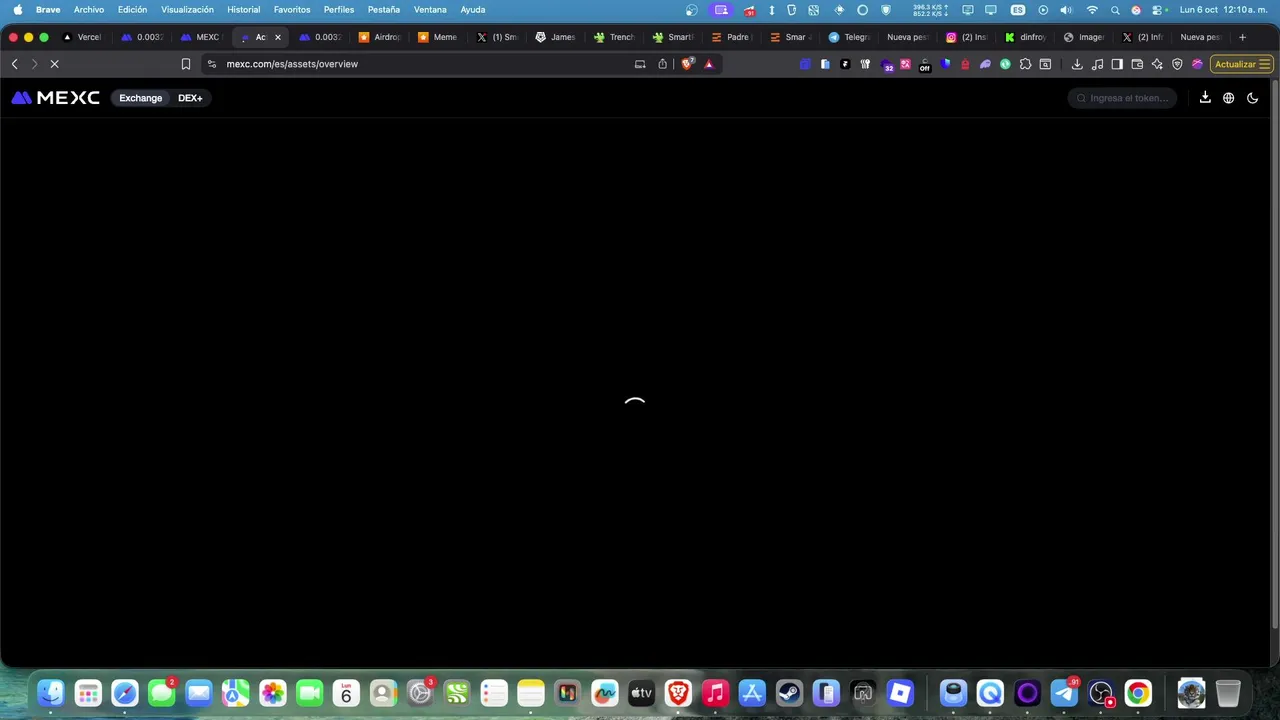Open Messages from the dock
This screenshot has width=1280, height=720.
click(x=162, y=693)
